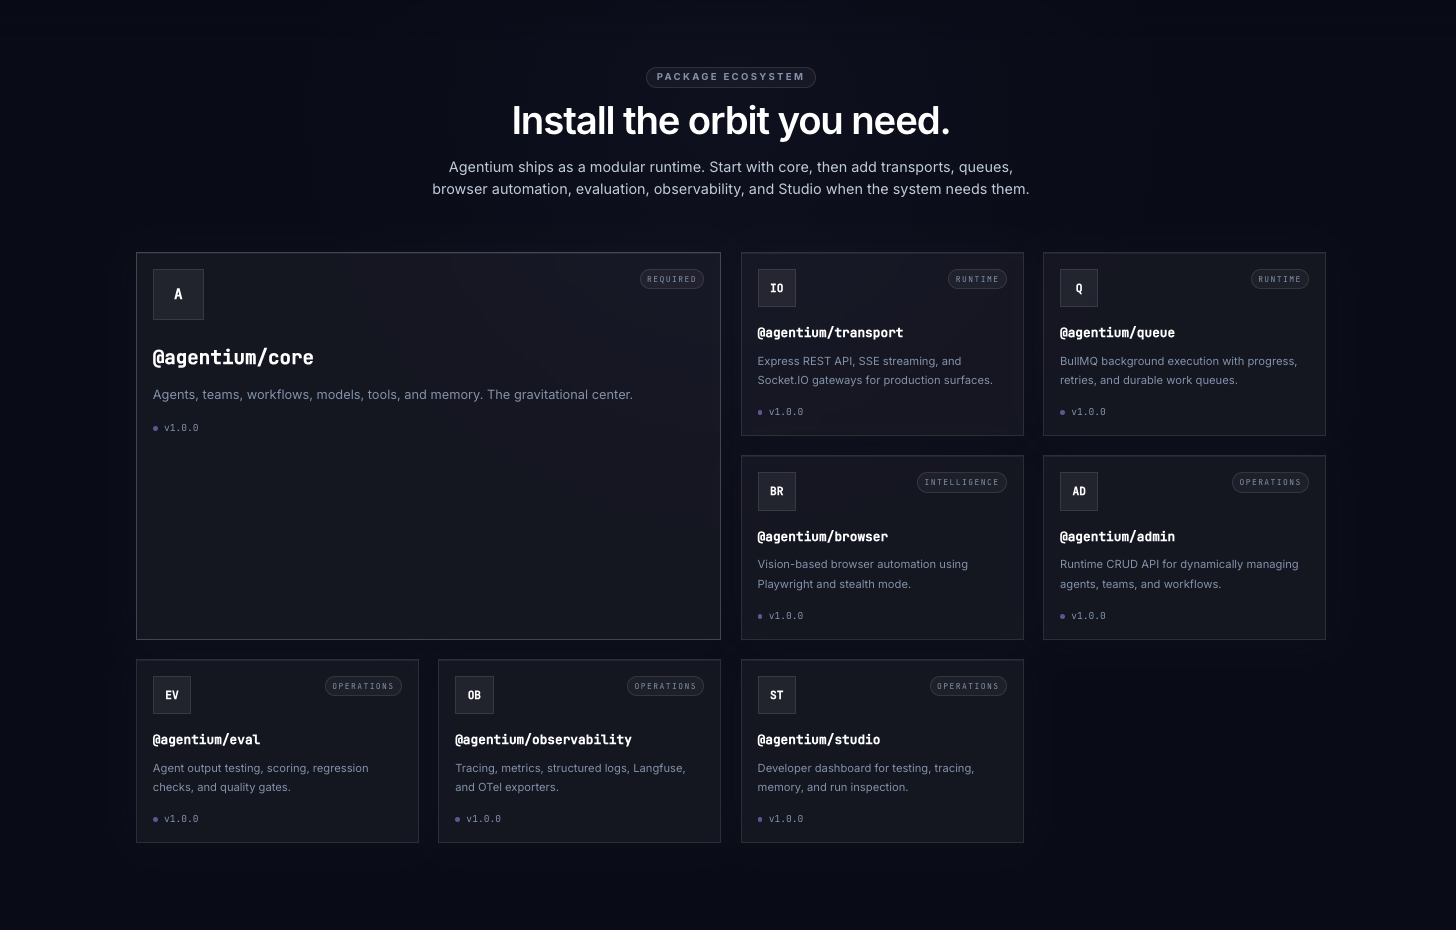Click 'Developer dashboard for testing' description
Viewport: 1456px width, 930px height.
tap(866, 778)
